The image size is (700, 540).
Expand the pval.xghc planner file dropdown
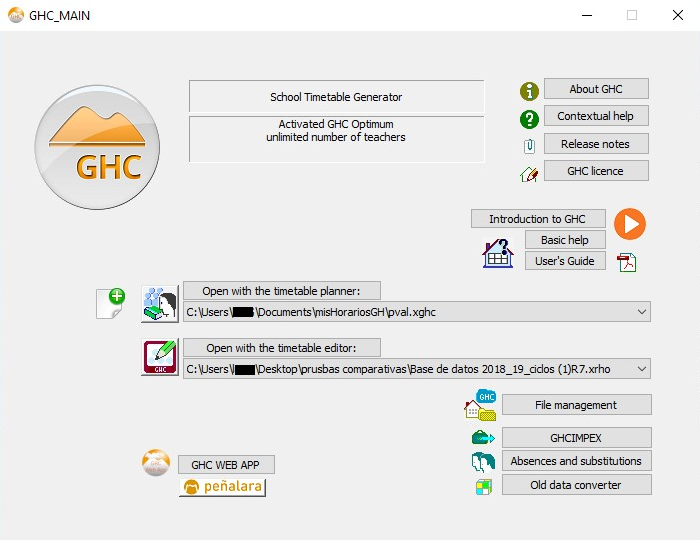click(642, 312)
